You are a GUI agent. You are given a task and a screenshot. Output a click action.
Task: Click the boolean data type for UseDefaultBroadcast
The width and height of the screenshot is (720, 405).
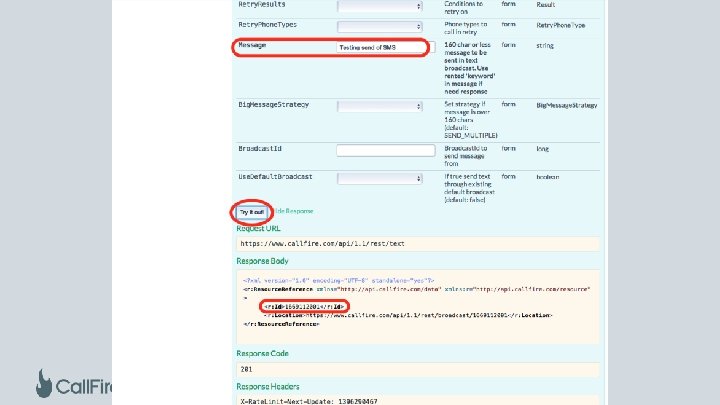click(547, 177)
